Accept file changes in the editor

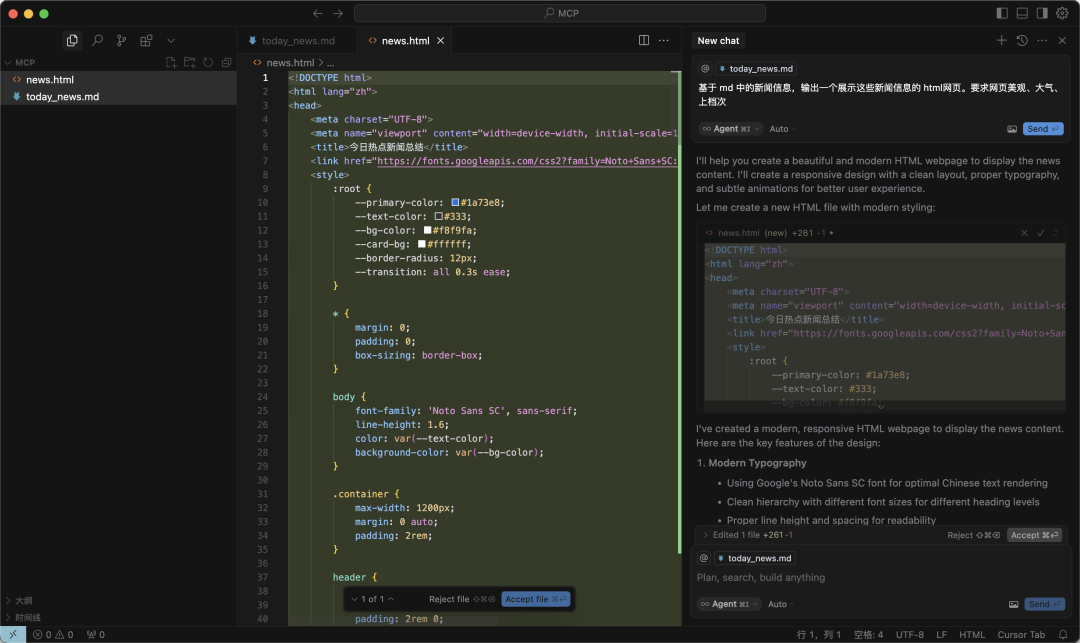(536, 599)
